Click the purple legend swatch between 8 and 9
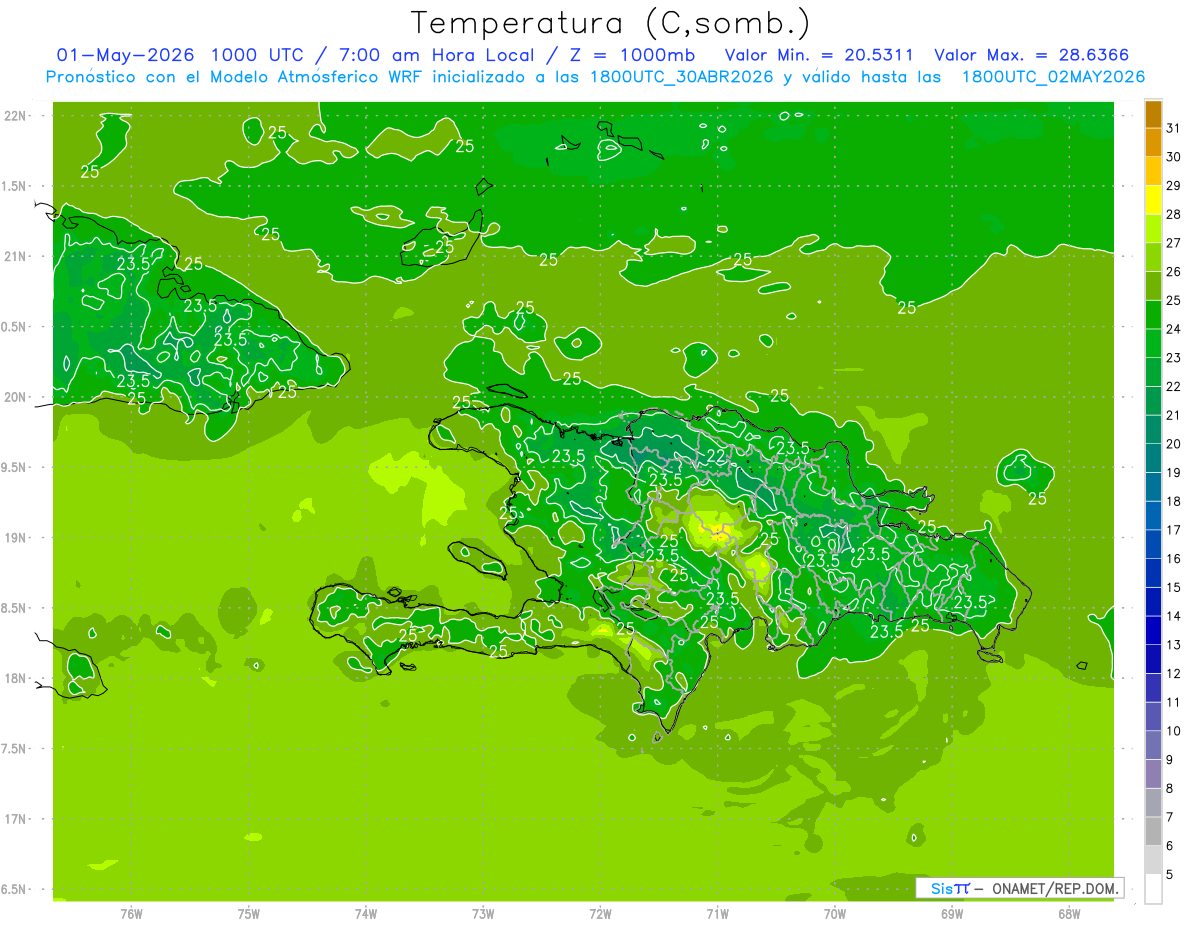Screen dimensions: 1200x927 click(1153, 774)
